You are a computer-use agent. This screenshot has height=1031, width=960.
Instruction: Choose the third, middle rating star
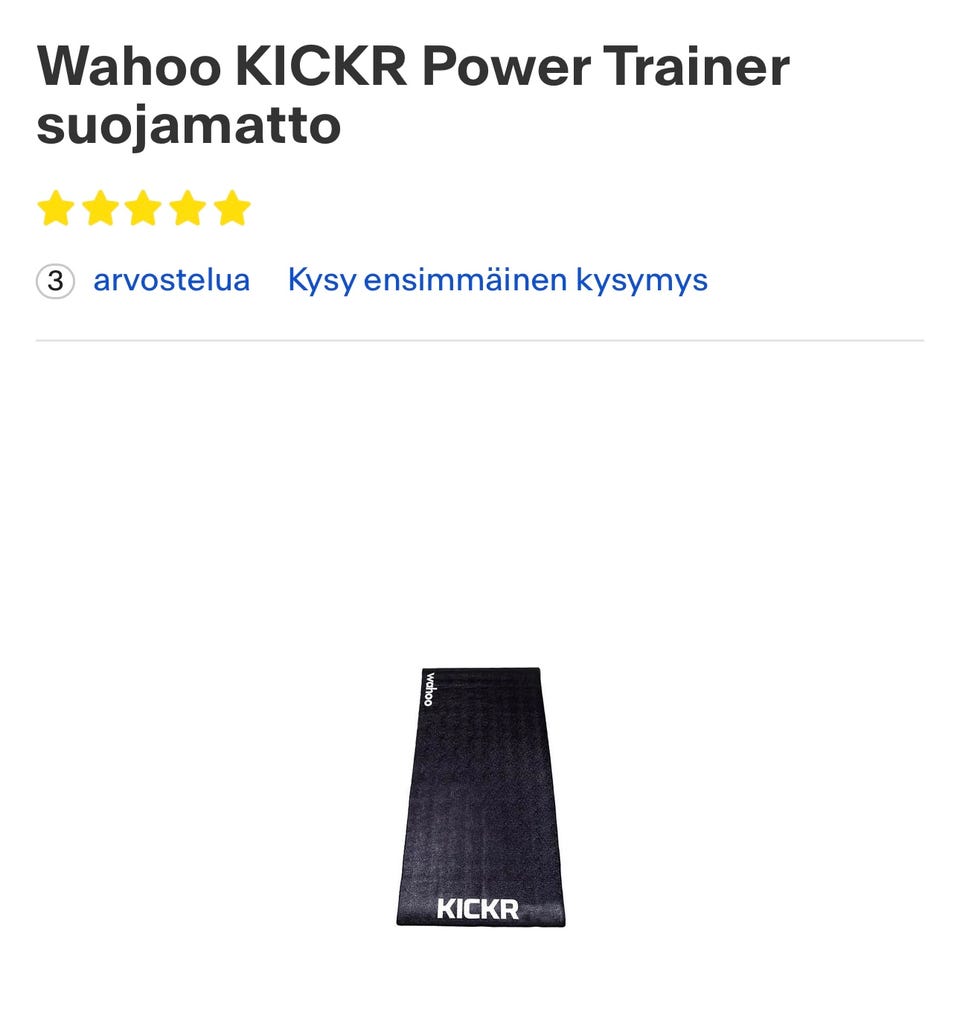coord(144,208)
